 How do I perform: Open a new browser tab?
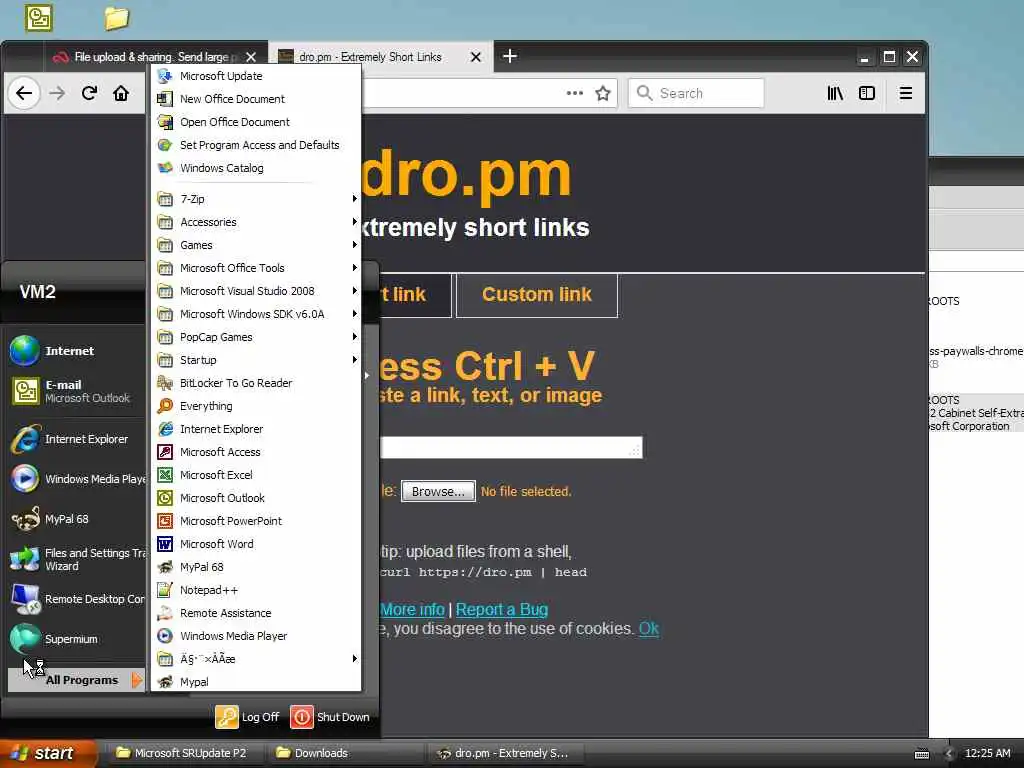[510, 57]
